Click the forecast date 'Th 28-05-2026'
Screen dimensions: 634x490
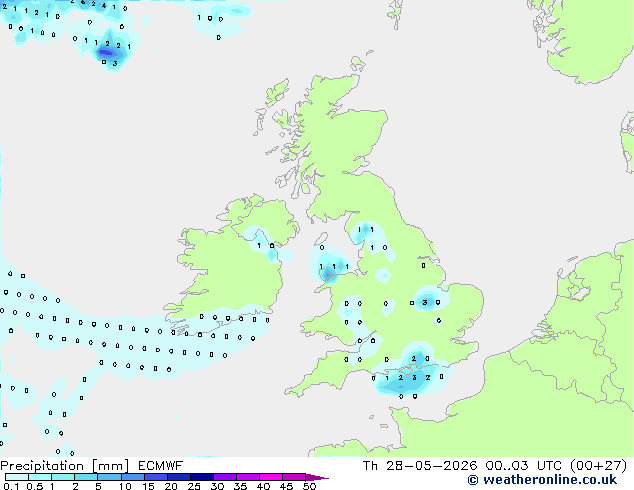click(420, 466)
